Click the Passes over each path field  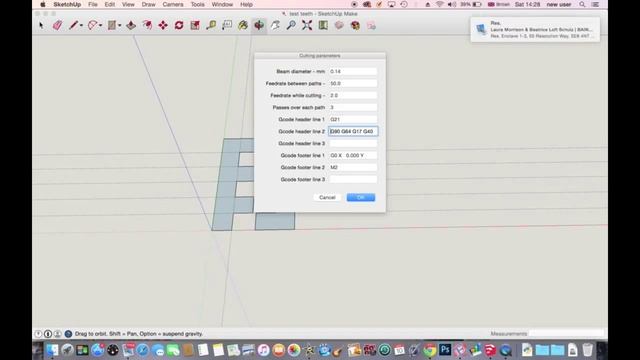coord(353,107)
